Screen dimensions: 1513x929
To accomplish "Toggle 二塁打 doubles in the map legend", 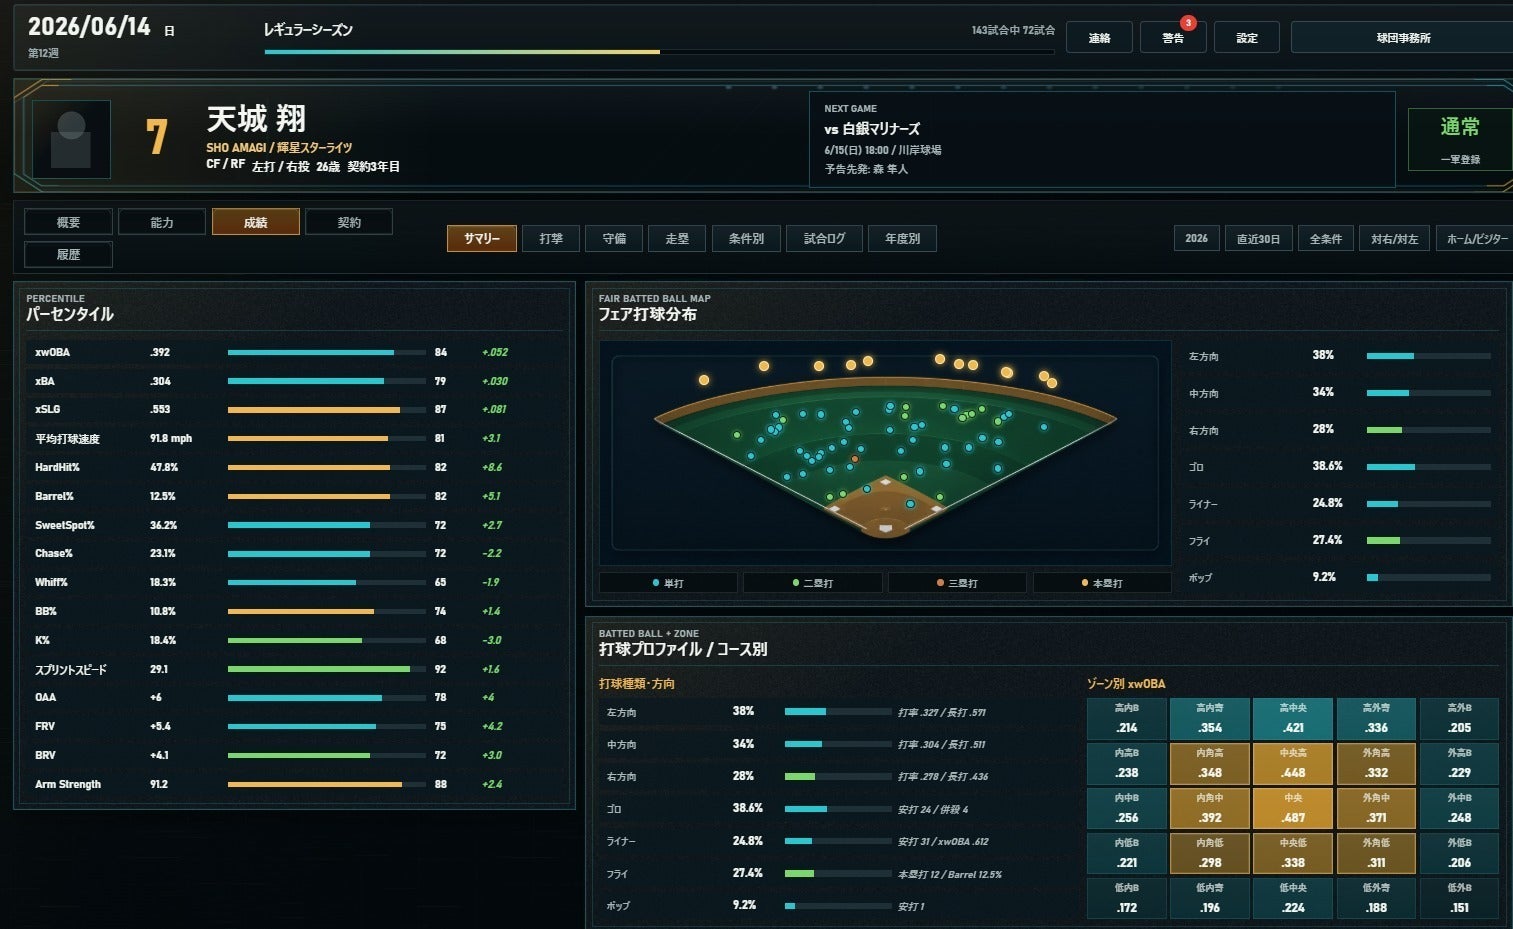I will pos(813,583).
